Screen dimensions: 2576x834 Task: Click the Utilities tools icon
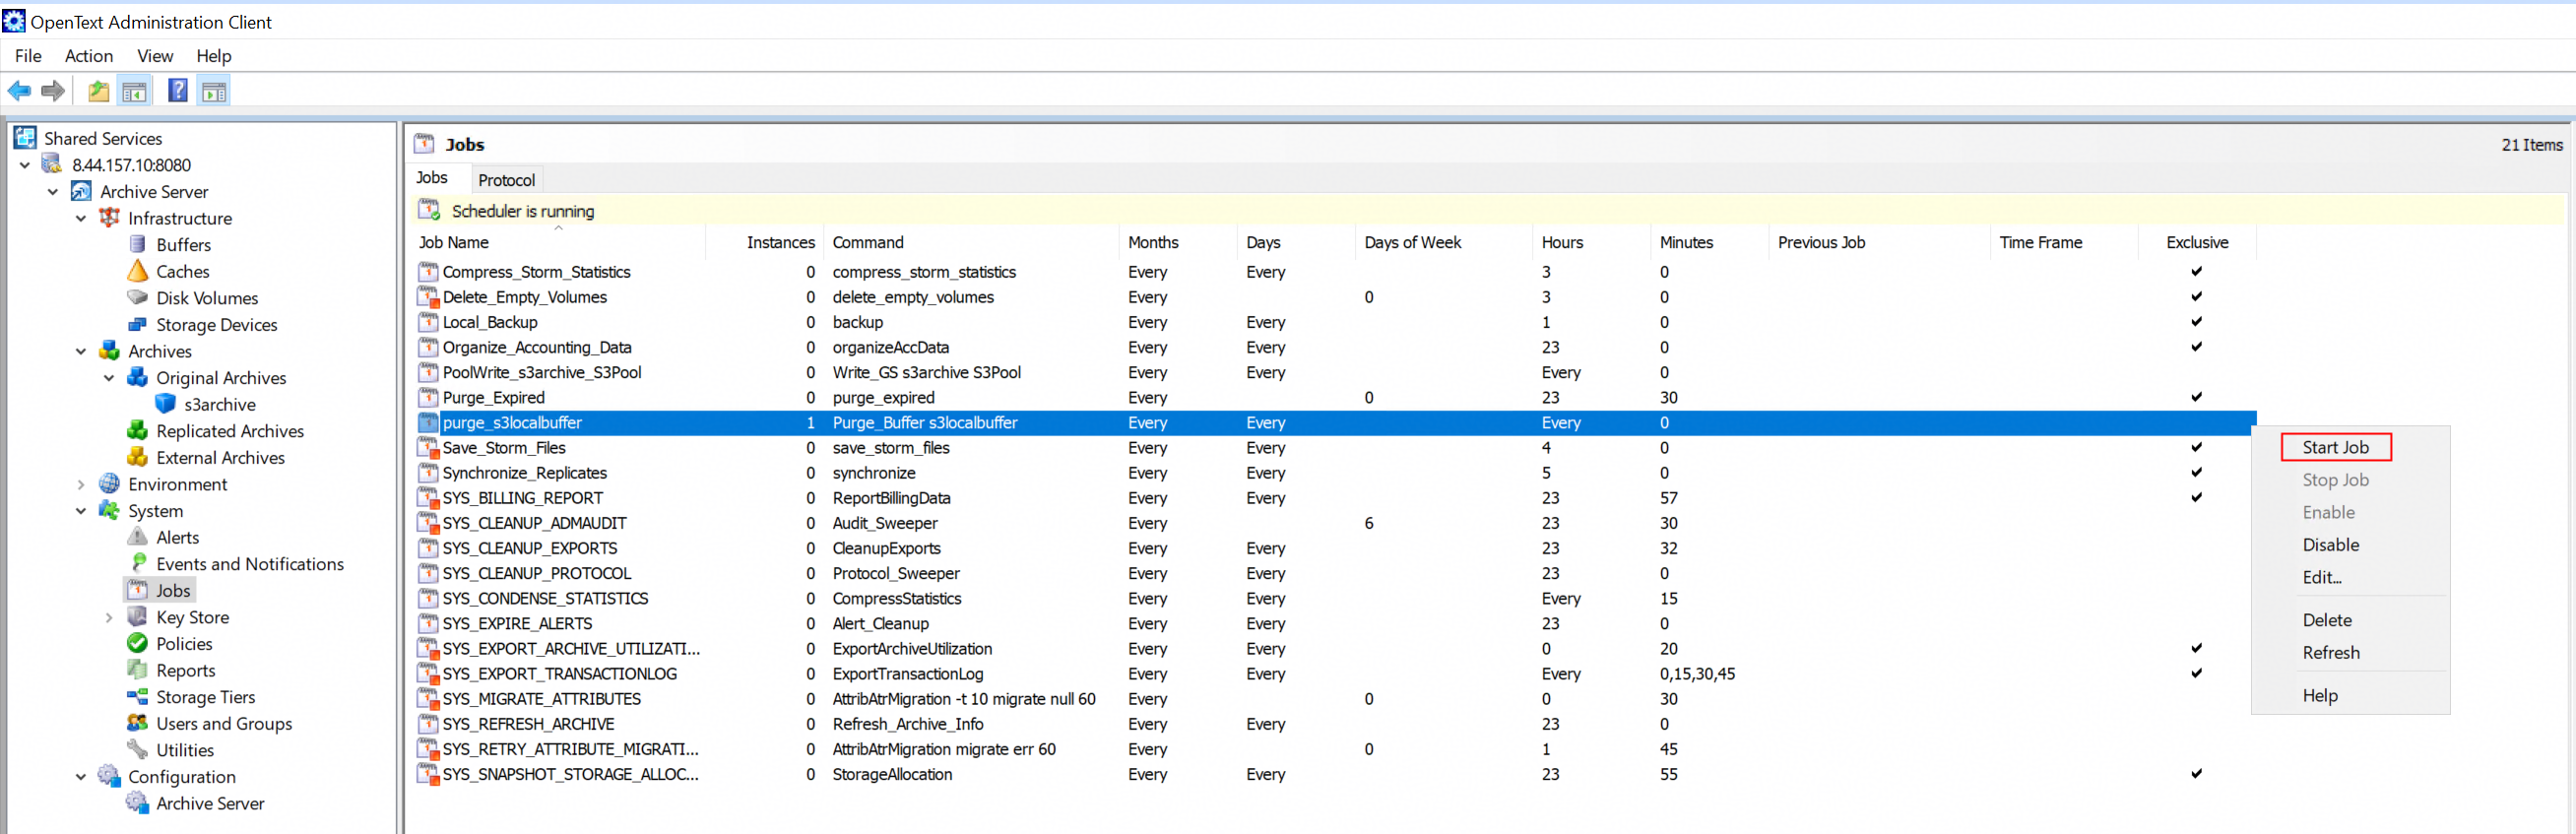[x=138, y=749]
